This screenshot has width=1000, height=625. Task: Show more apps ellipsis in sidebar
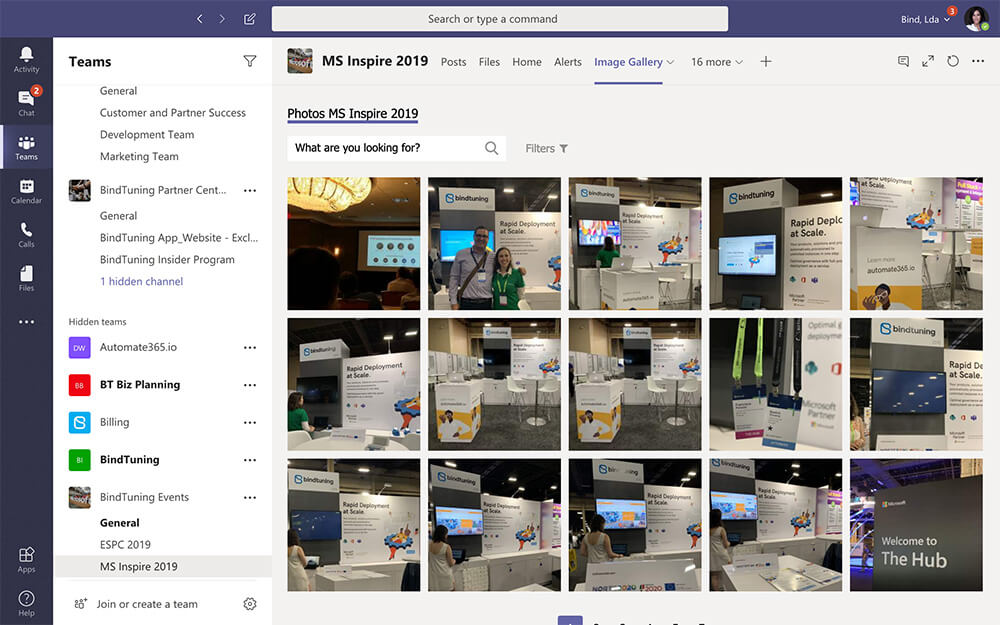point(26,322)
